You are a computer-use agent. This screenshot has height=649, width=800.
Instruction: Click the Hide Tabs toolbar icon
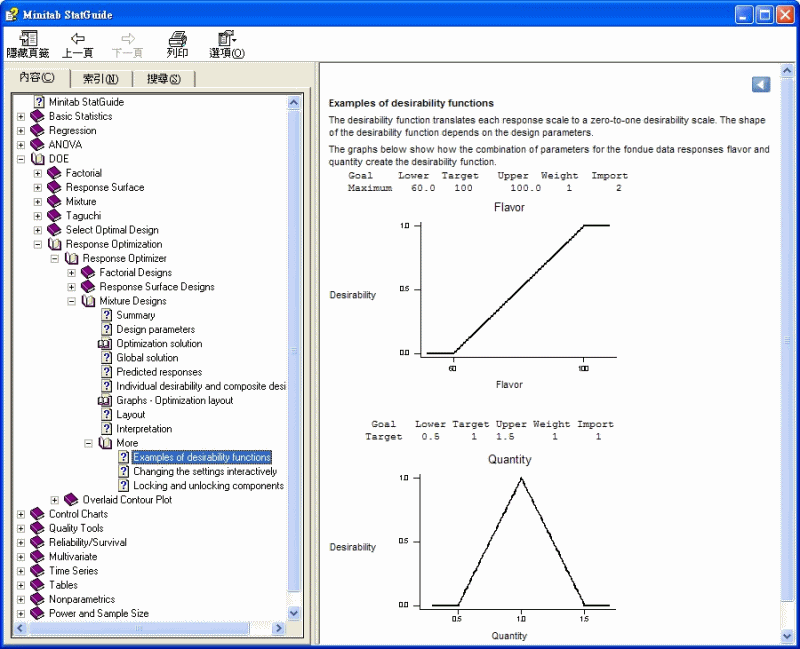tap(28, 44)
